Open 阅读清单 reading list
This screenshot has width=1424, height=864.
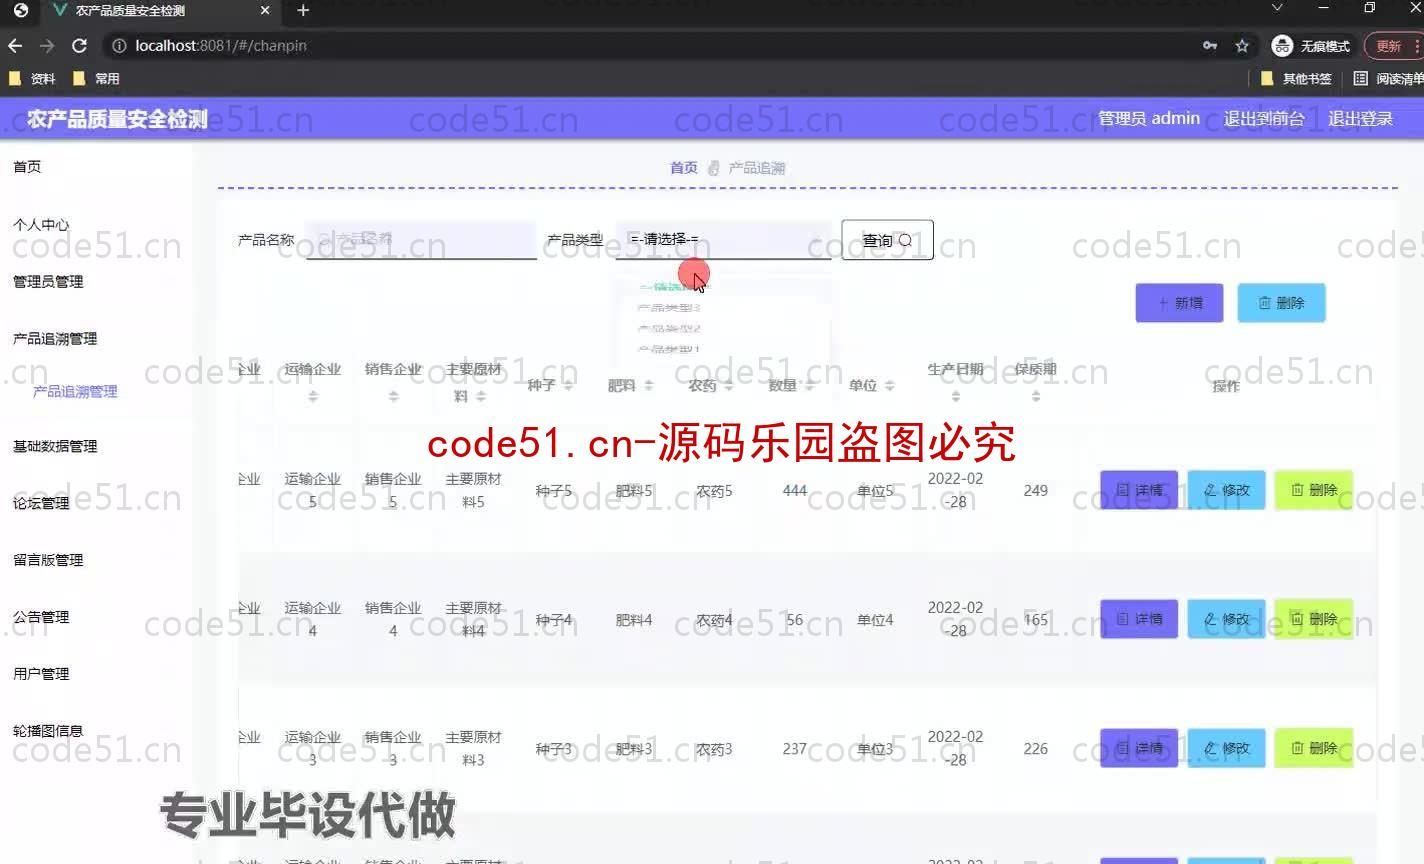point(1388,78)
